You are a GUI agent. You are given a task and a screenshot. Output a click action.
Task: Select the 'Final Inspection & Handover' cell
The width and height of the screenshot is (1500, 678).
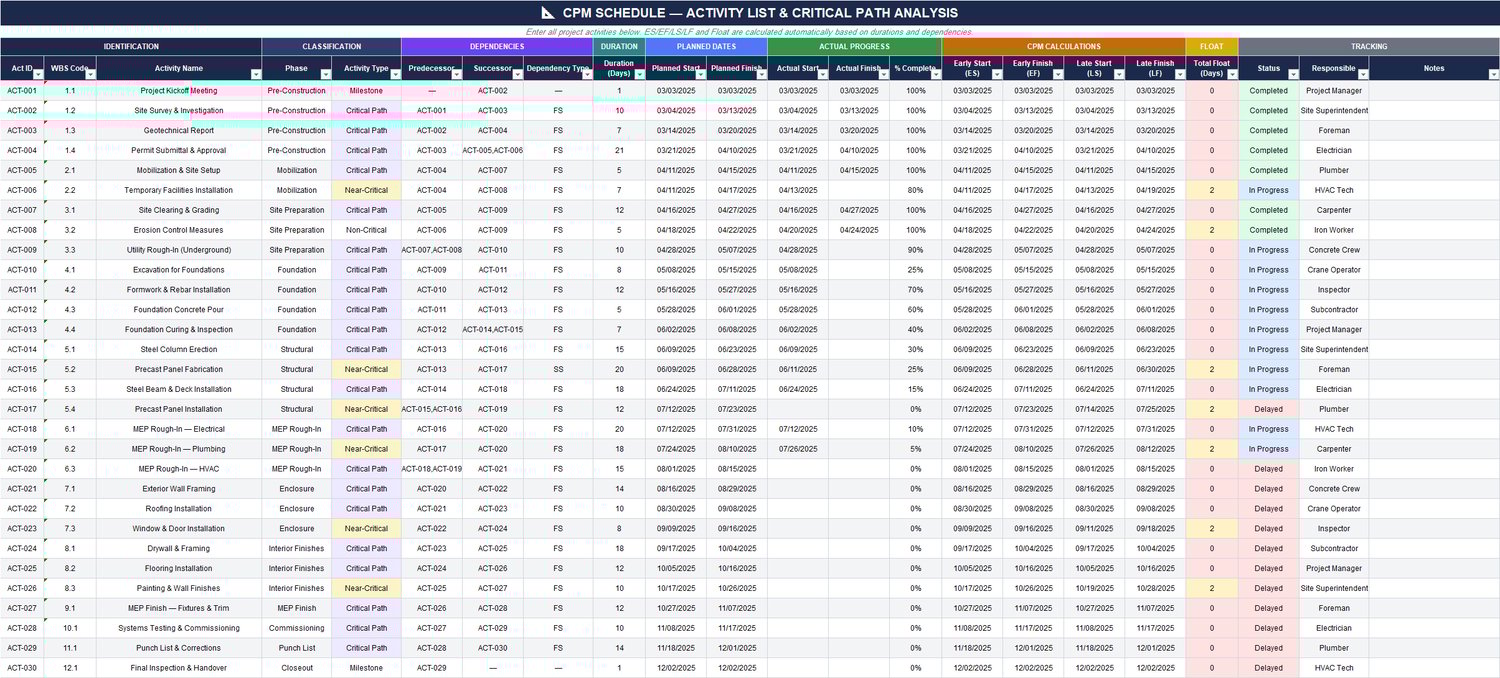[179, 668]
